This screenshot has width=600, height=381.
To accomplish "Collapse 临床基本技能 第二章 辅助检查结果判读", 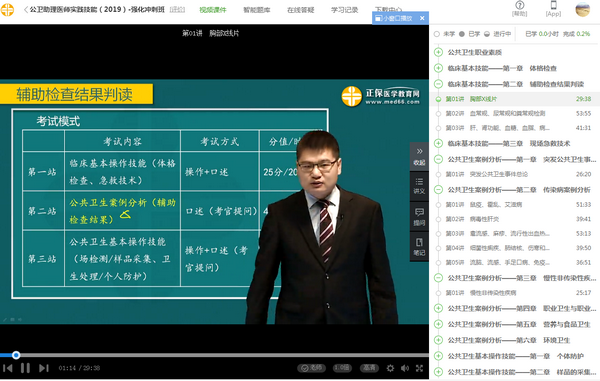I will click(x=439, y=84).
